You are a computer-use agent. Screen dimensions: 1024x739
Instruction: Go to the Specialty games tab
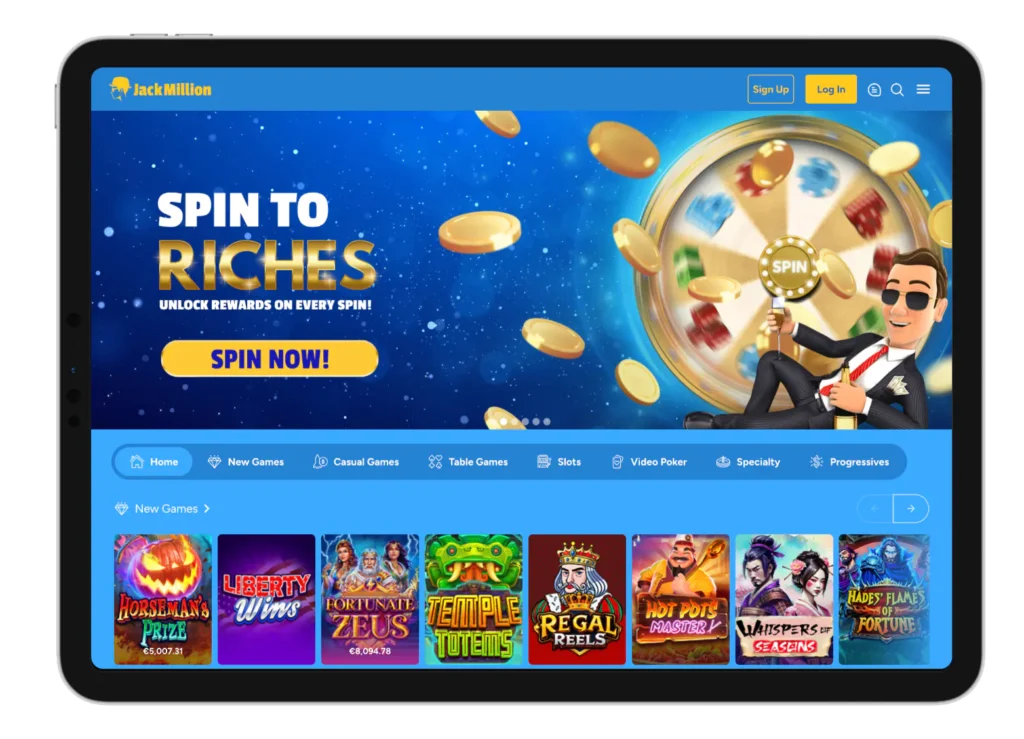[x=748, y=462]
